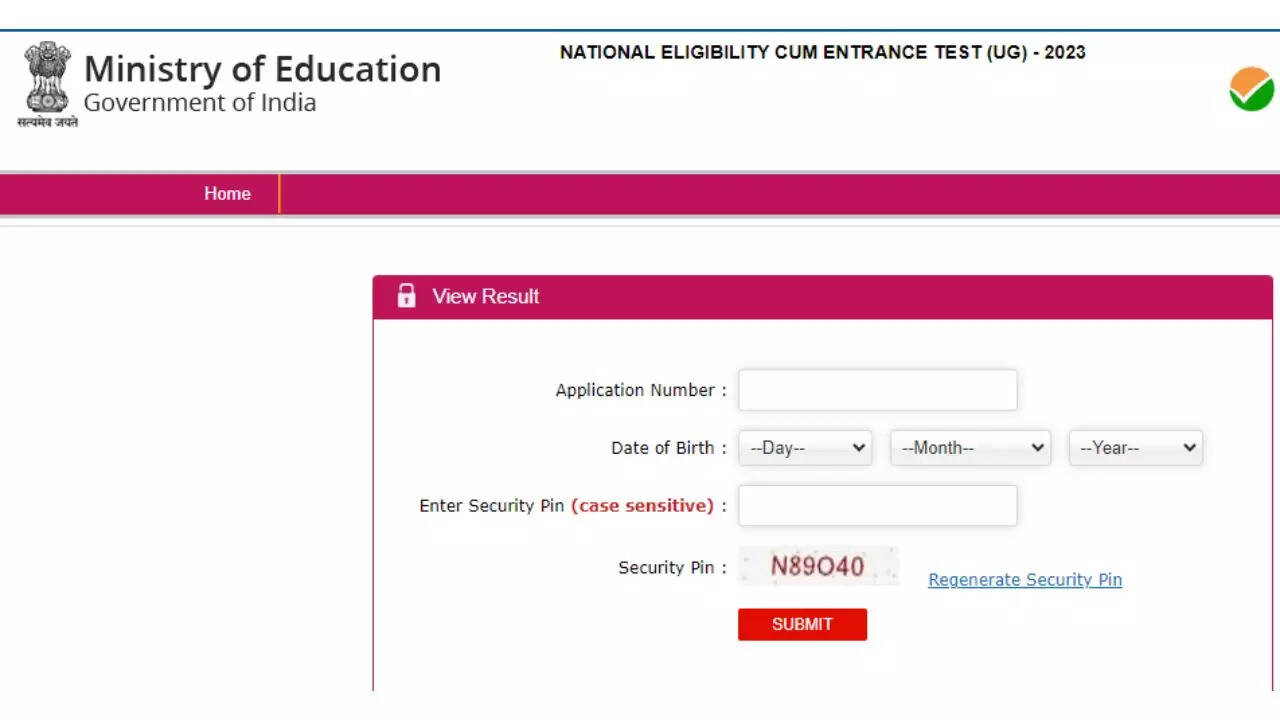The width and height of the screenshot is (1280, 720).
Task: Click the Ministry of Education heading
Action: click(262, 69)
